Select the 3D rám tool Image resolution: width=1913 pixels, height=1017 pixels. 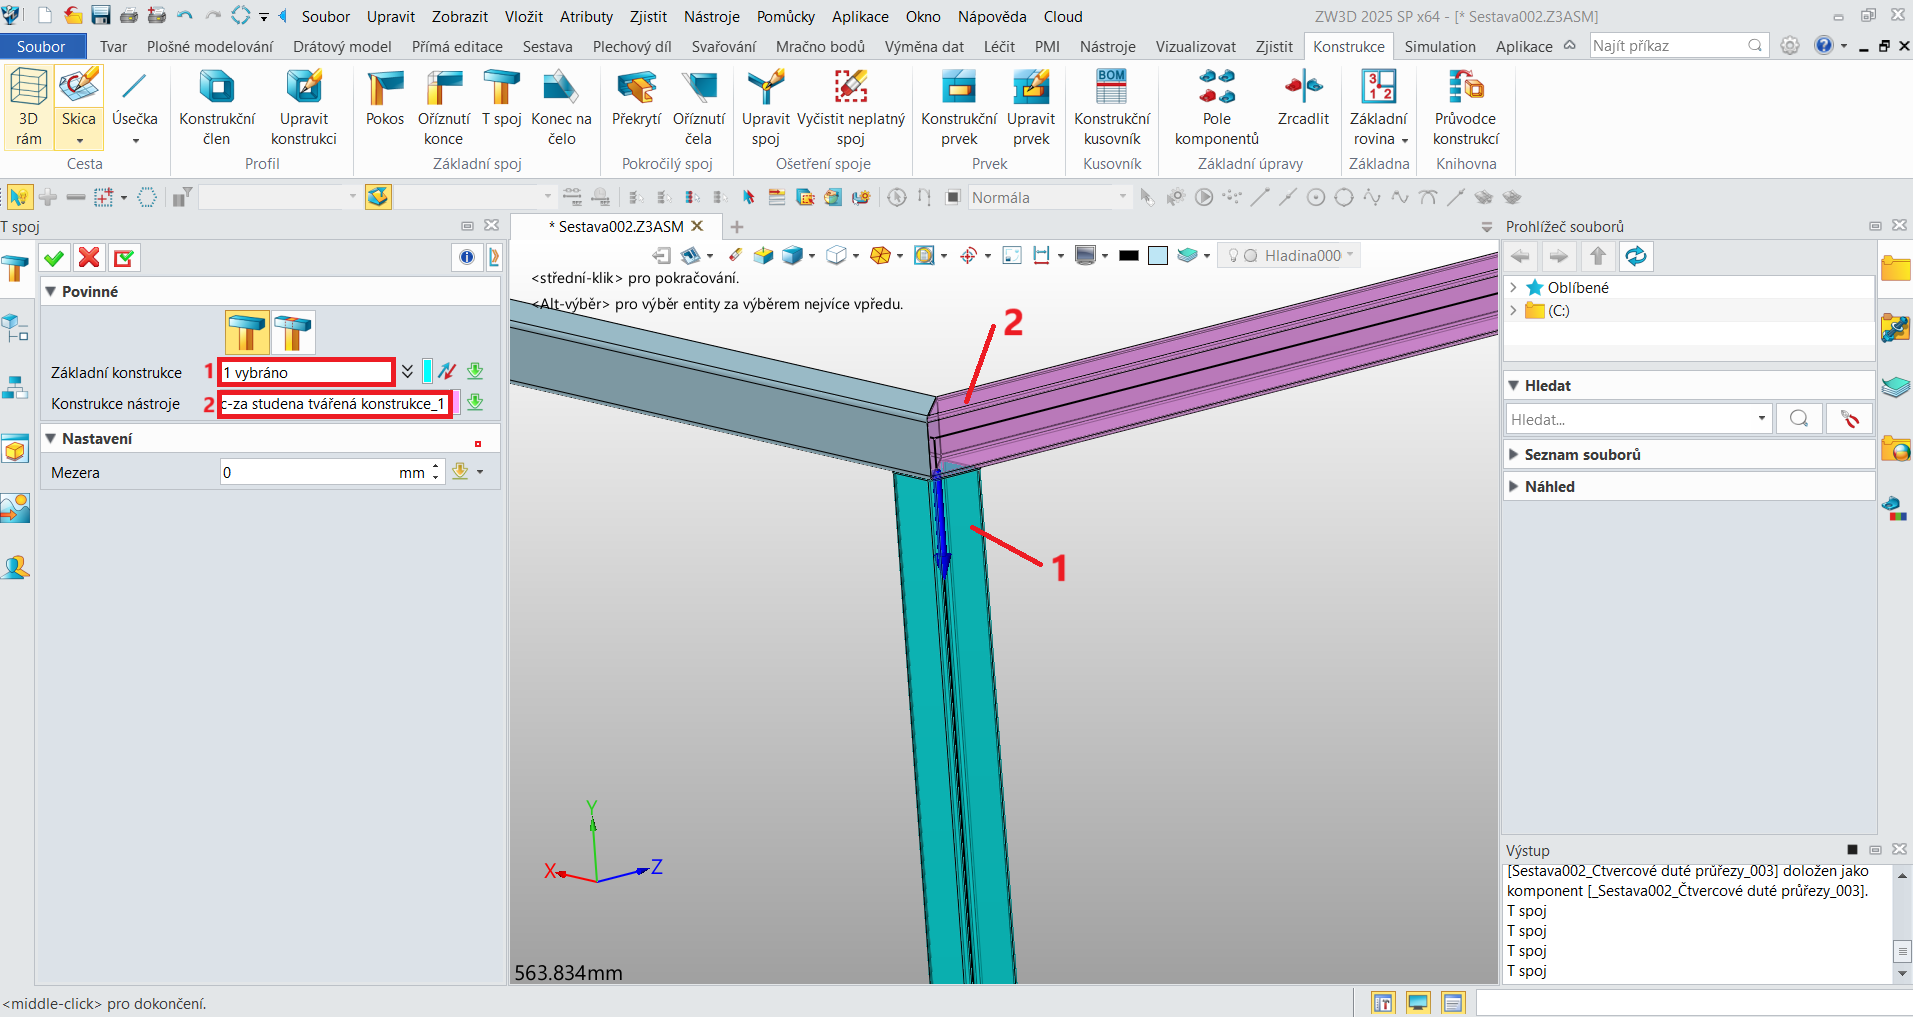(28, 107)
